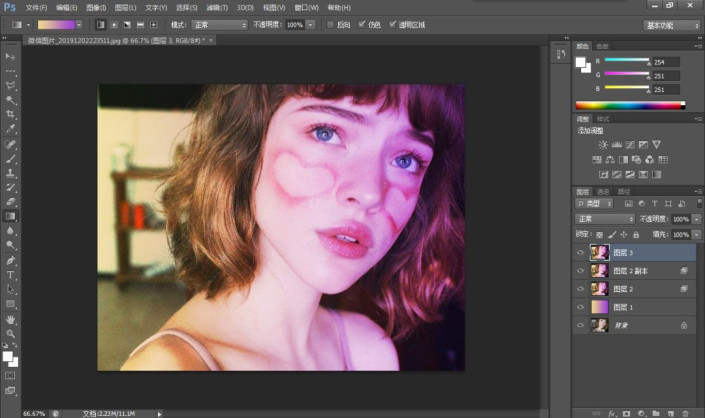This screenshot has width=705, height=418.
Task: Open the gradient preview editor
Action: [56, 25]
